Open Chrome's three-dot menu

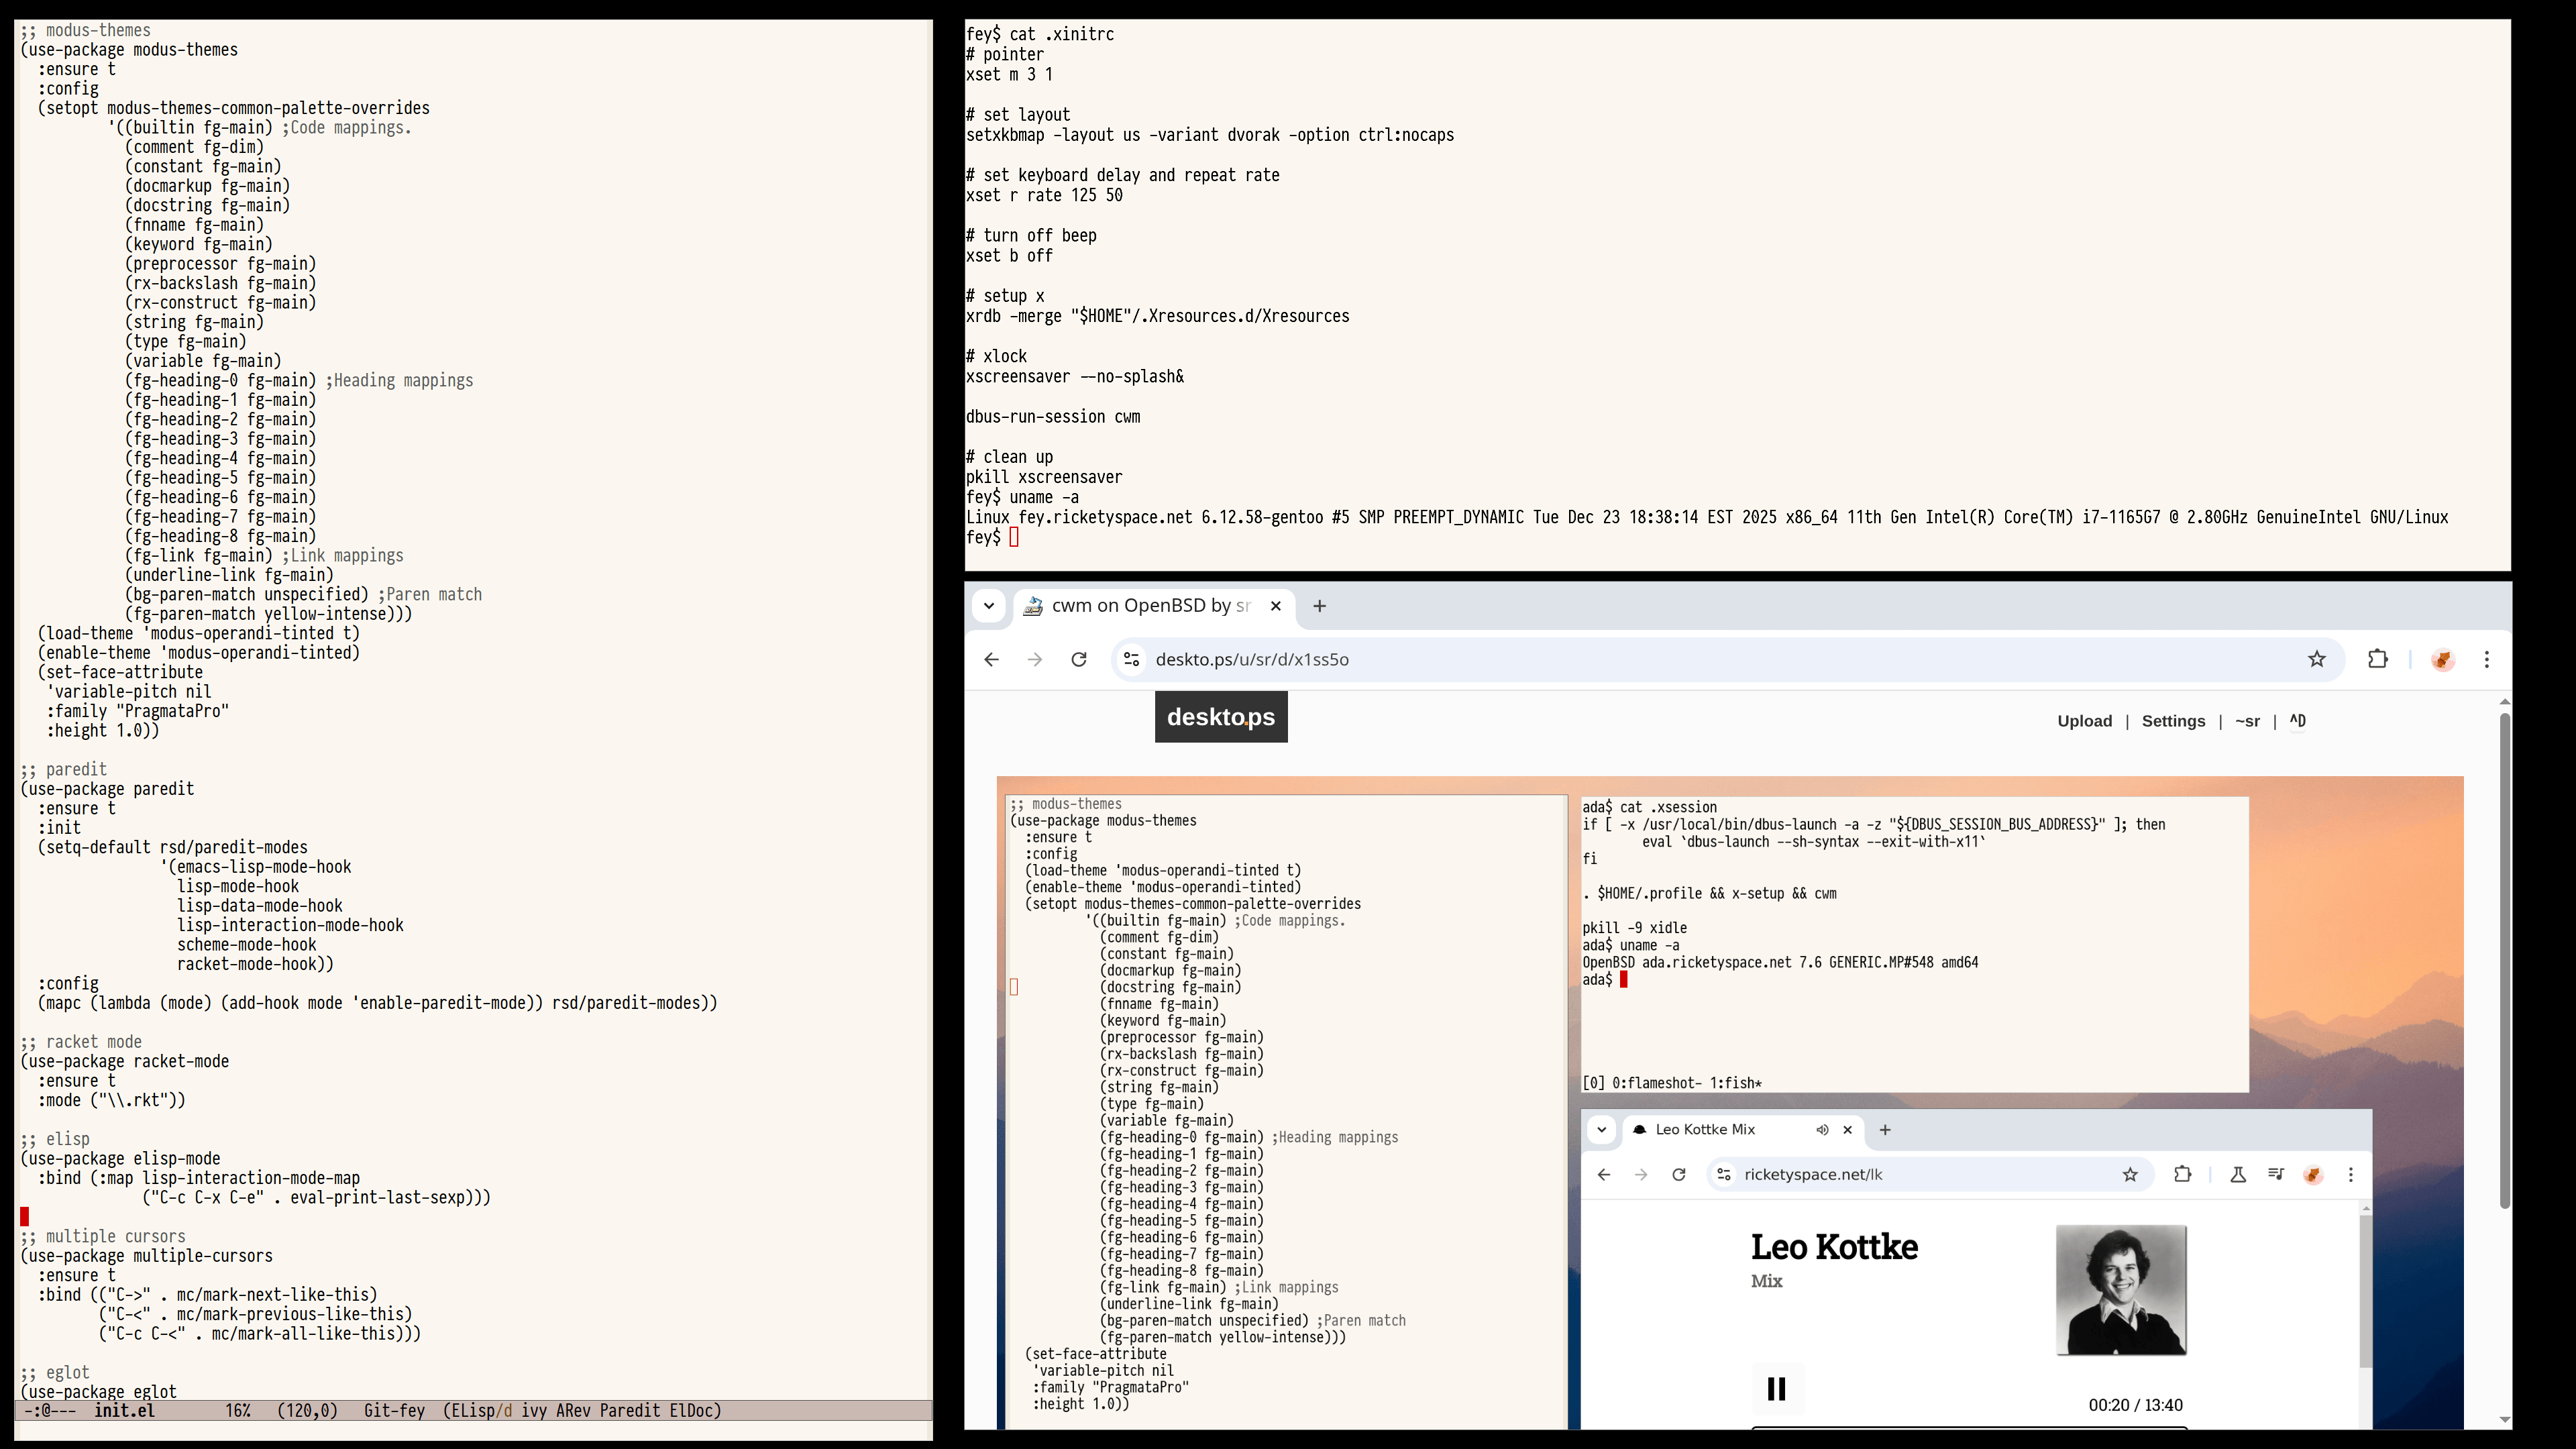coord(2486,659)
